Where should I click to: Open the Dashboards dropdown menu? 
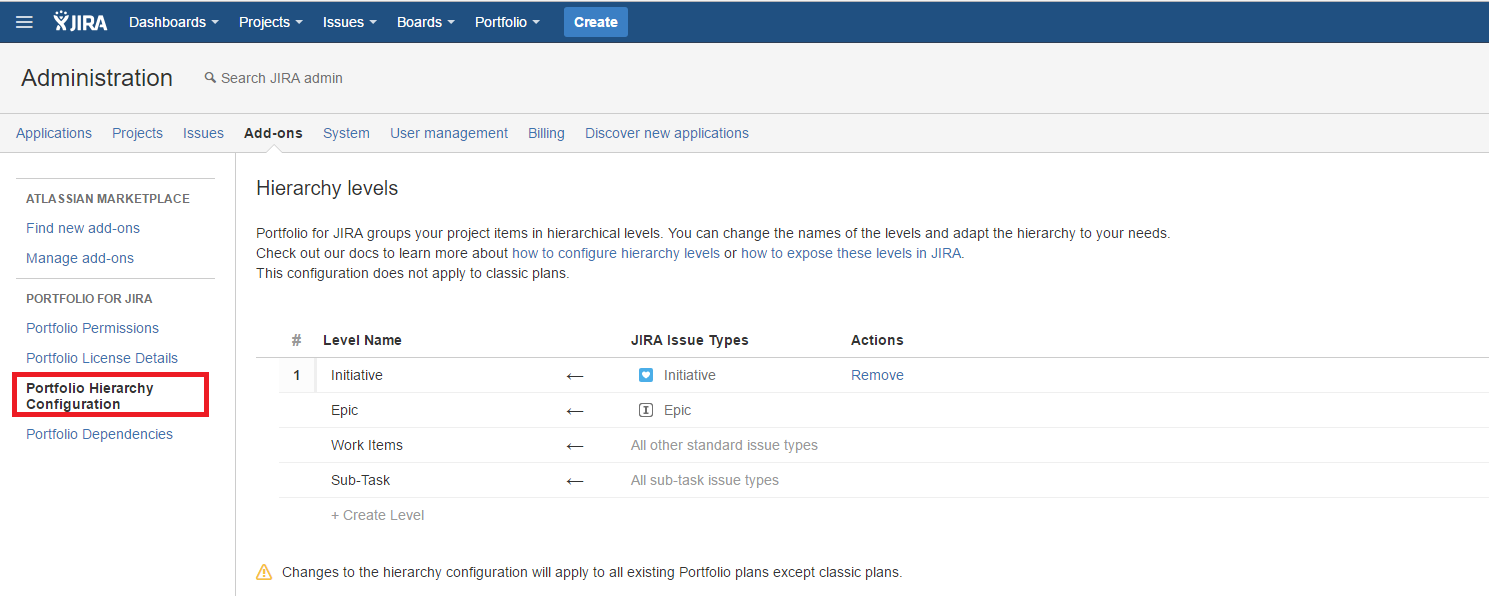(x=174, y=22)
